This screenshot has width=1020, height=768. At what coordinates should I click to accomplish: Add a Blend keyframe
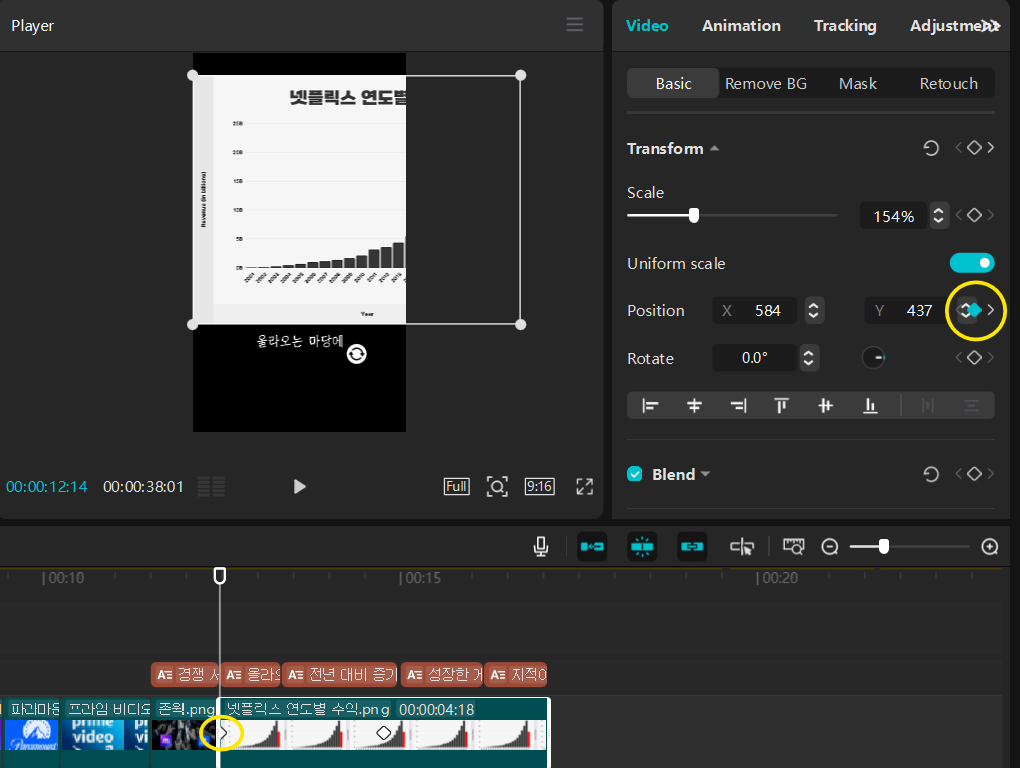974,473
